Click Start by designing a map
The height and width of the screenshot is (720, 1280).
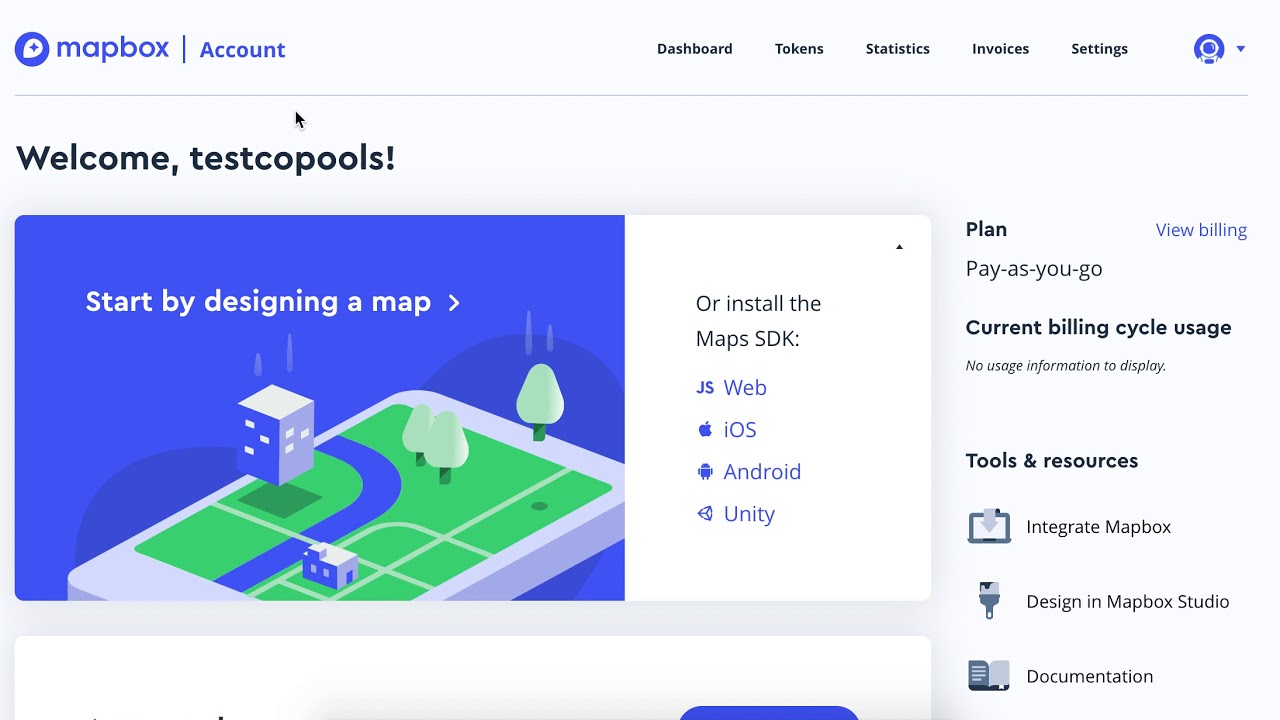click(x=258, y=302)
